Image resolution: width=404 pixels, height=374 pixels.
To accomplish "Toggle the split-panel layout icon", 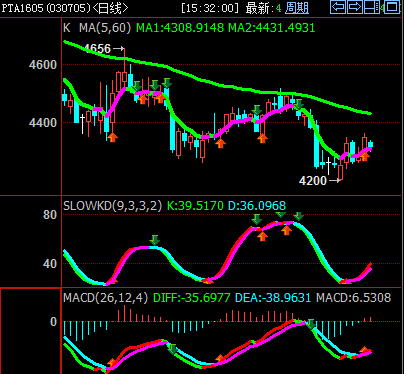I will point(372,7).
